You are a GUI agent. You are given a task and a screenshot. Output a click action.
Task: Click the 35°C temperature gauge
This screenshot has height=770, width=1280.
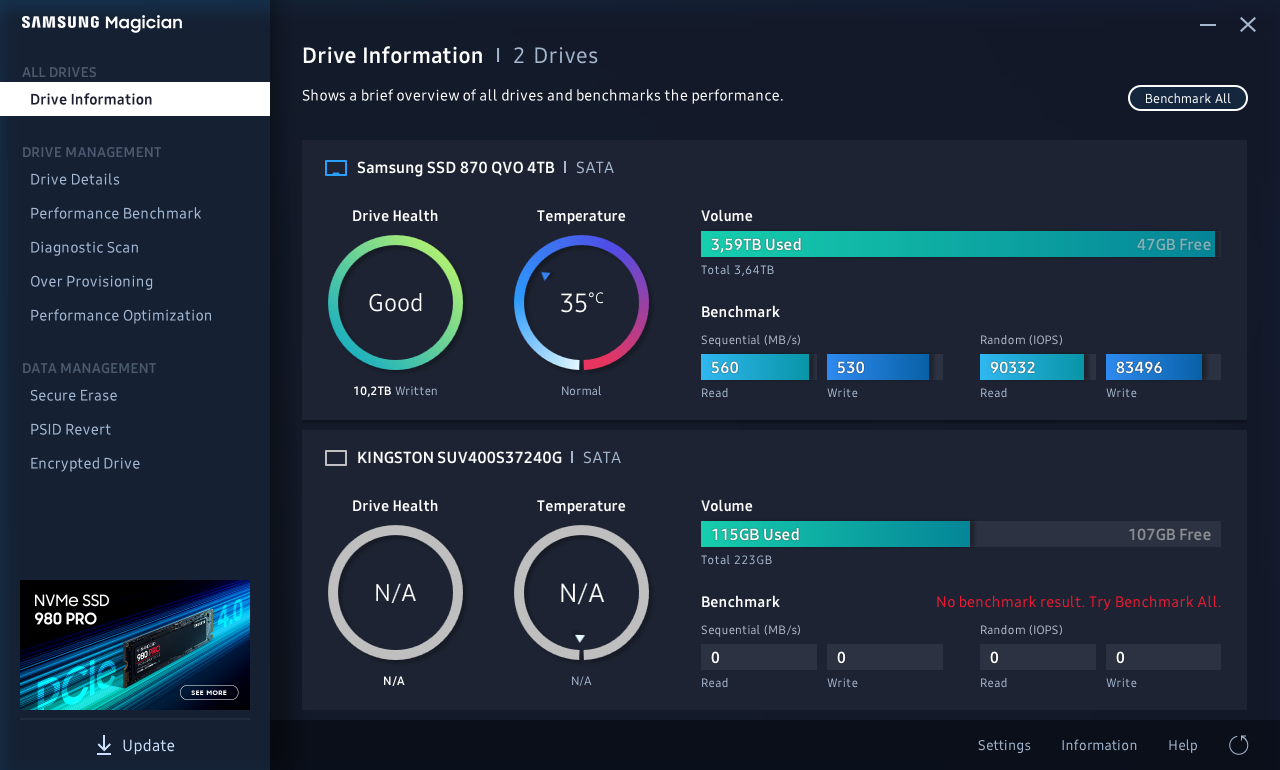(581, 303)
